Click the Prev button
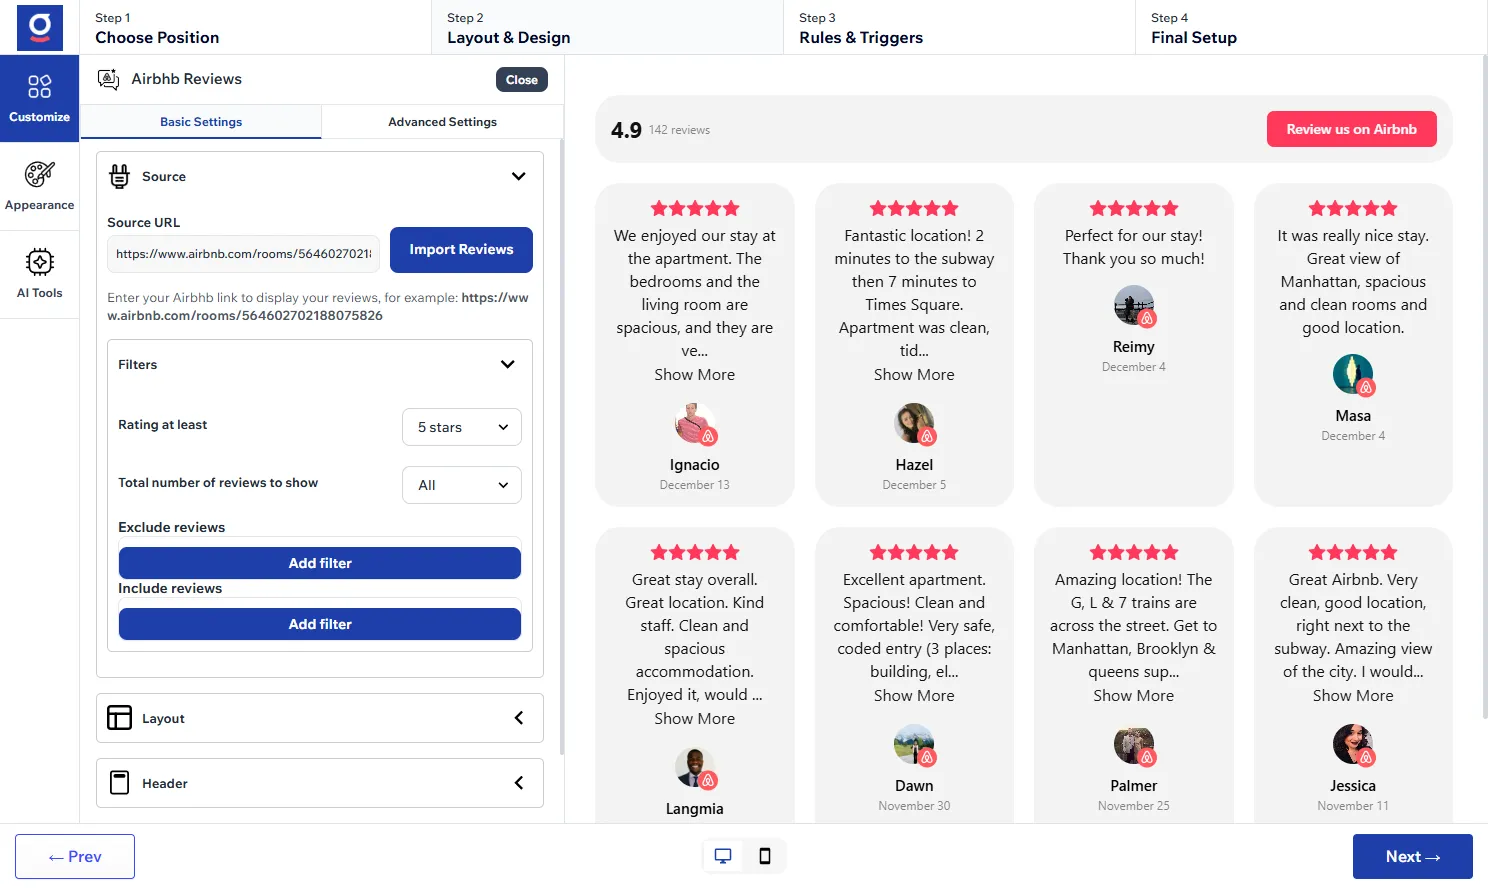This screenshot has width=1488, height=888. (75, 857)
